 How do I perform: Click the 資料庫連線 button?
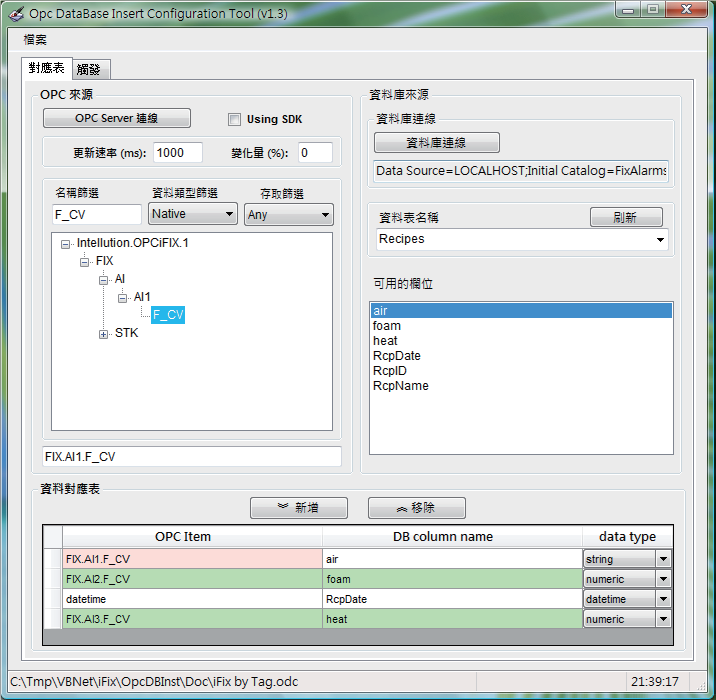(436, 143)
